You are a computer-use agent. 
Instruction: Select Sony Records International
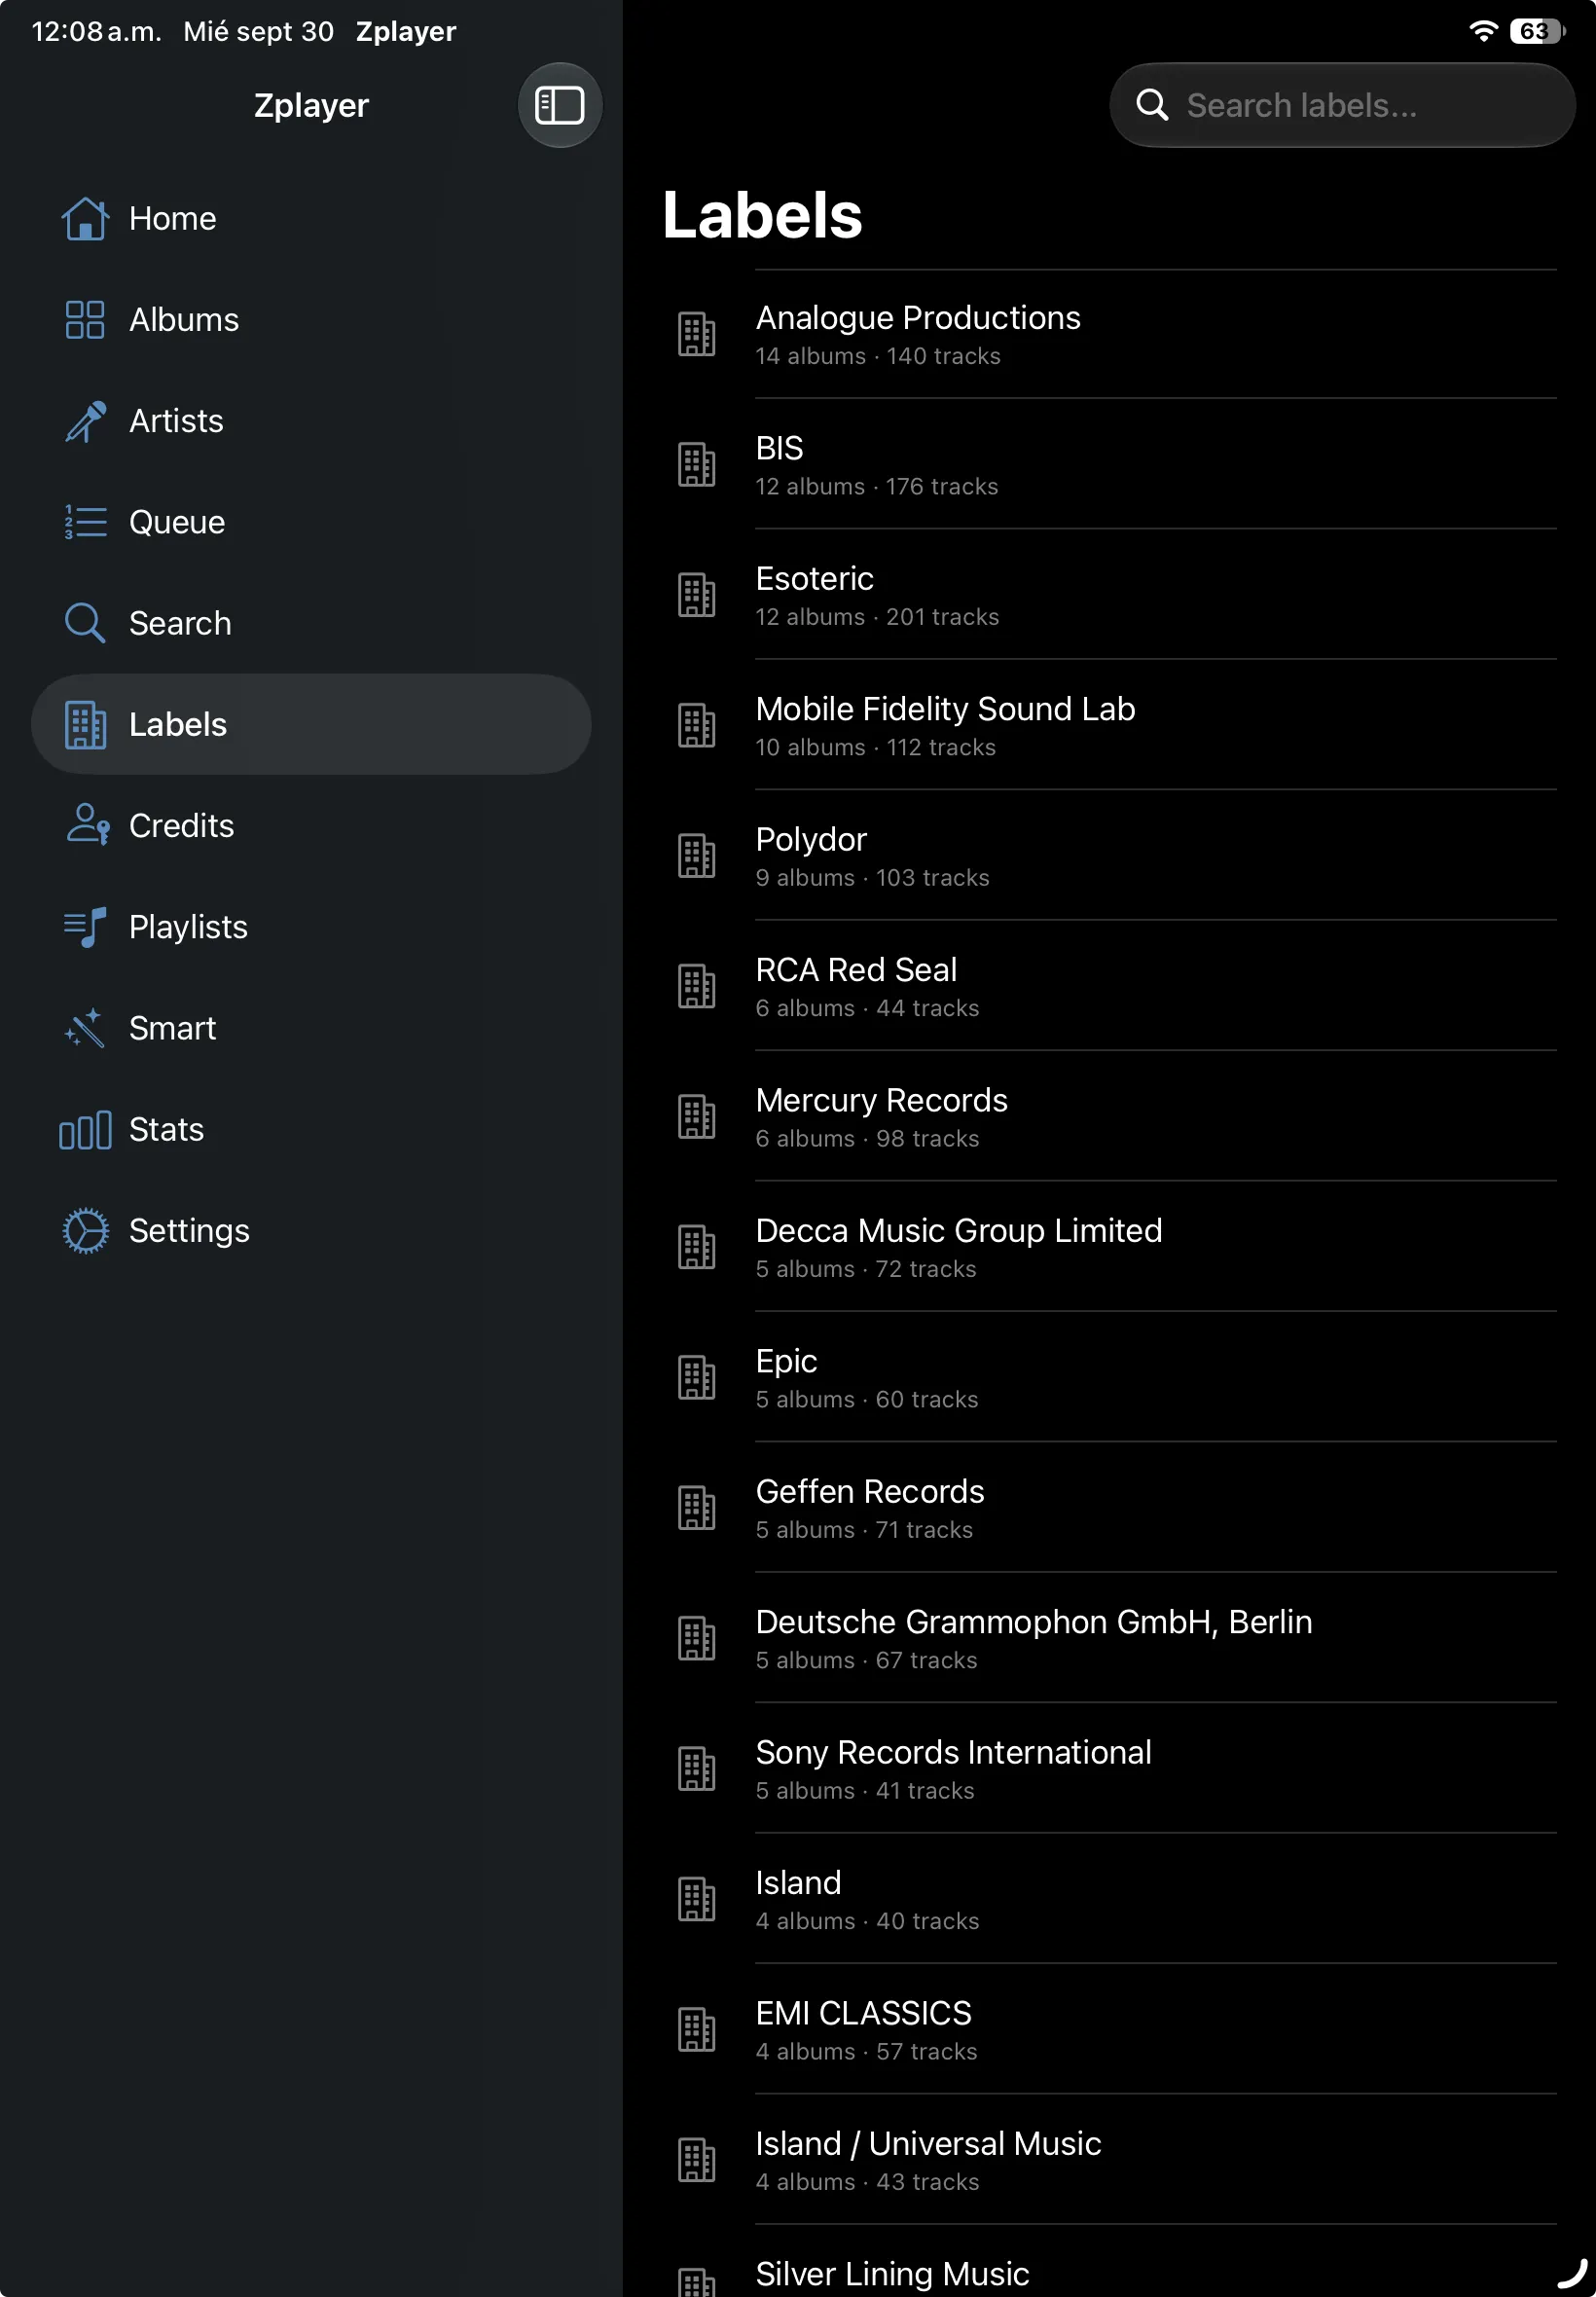(1109, 1768)
